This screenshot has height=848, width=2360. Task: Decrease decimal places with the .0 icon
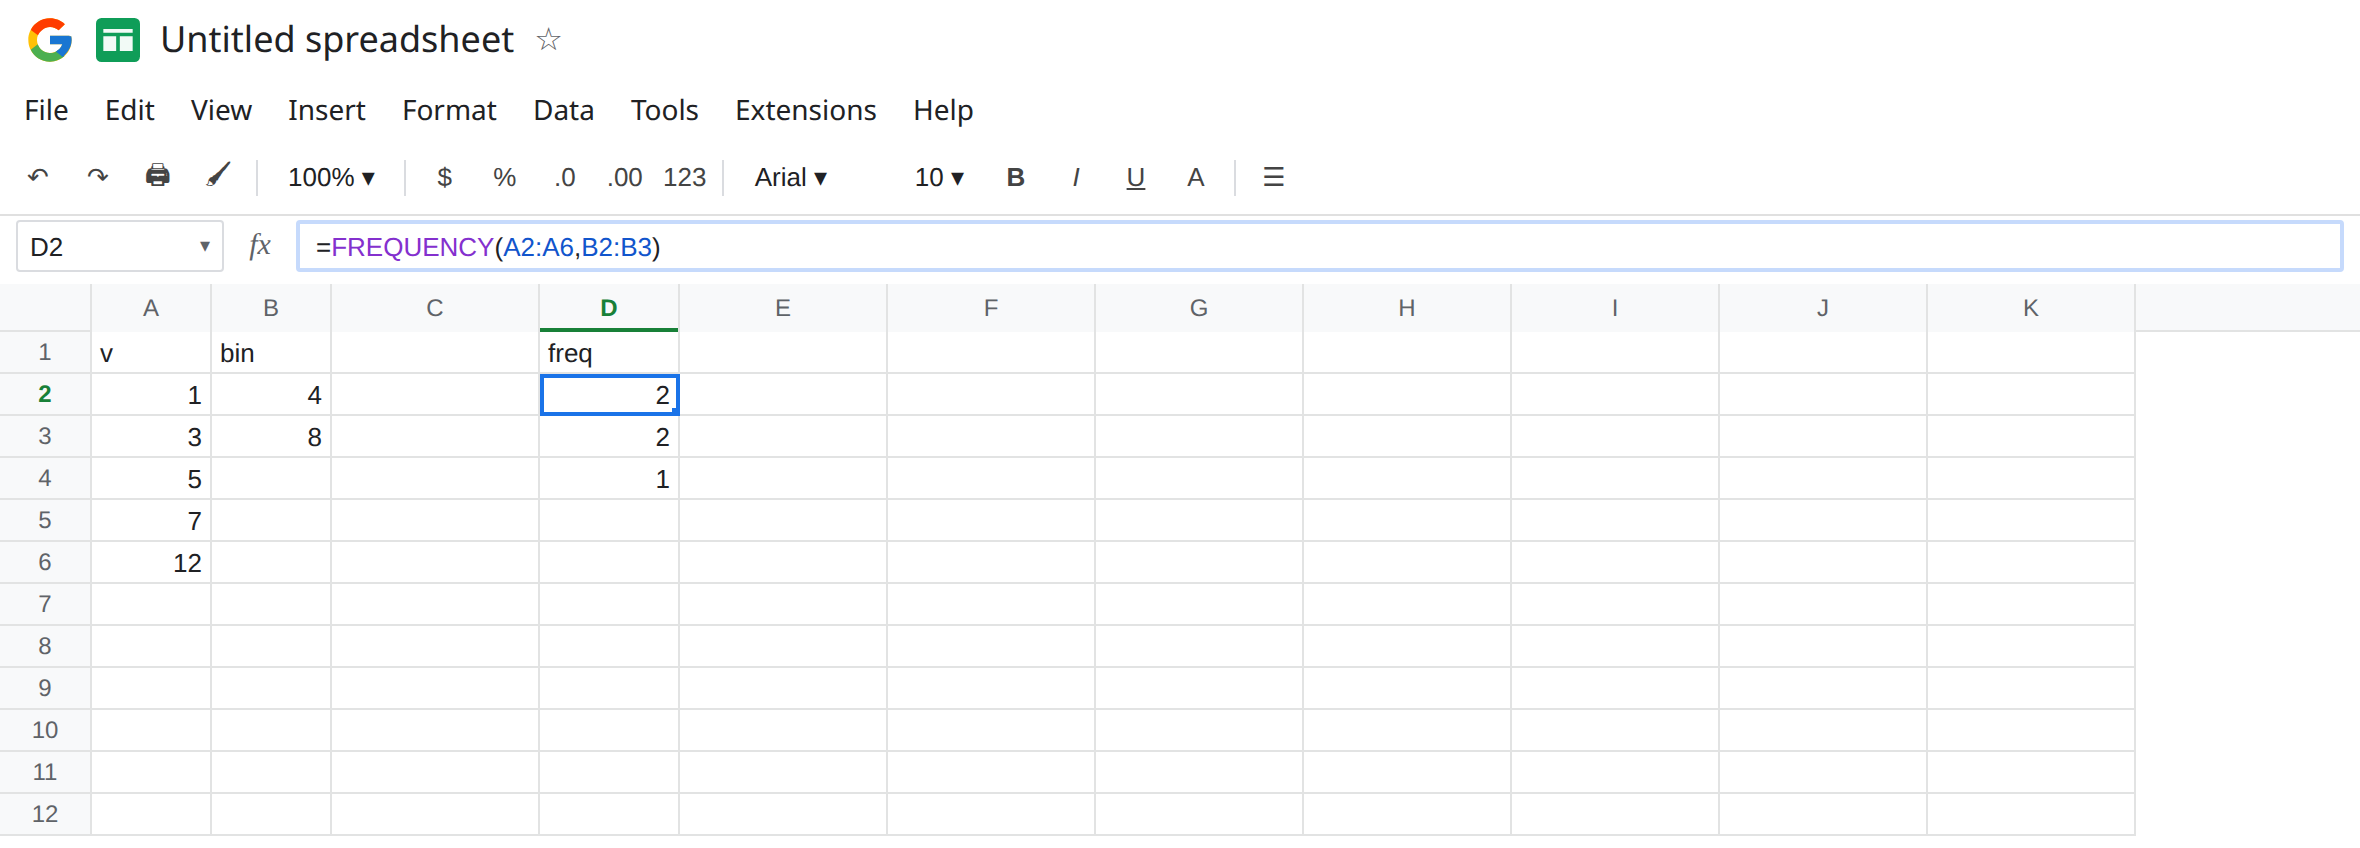pos(565,177)
